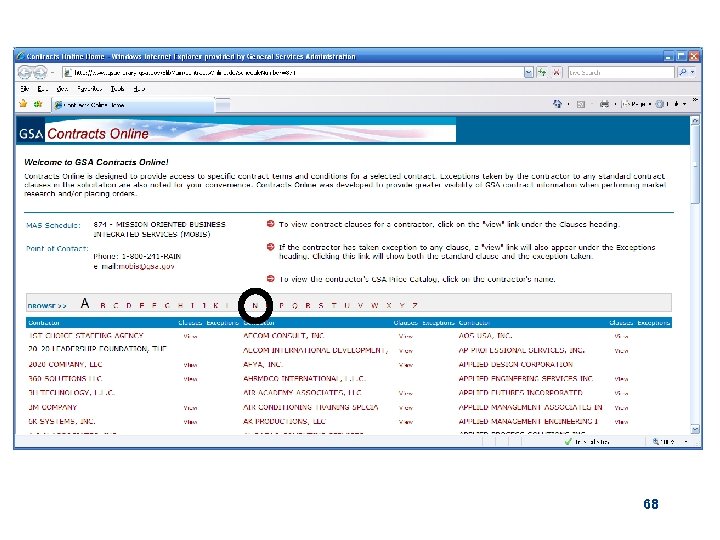Click inside the Live Search box
Screen dimensions: 720x540
point(621,73)
